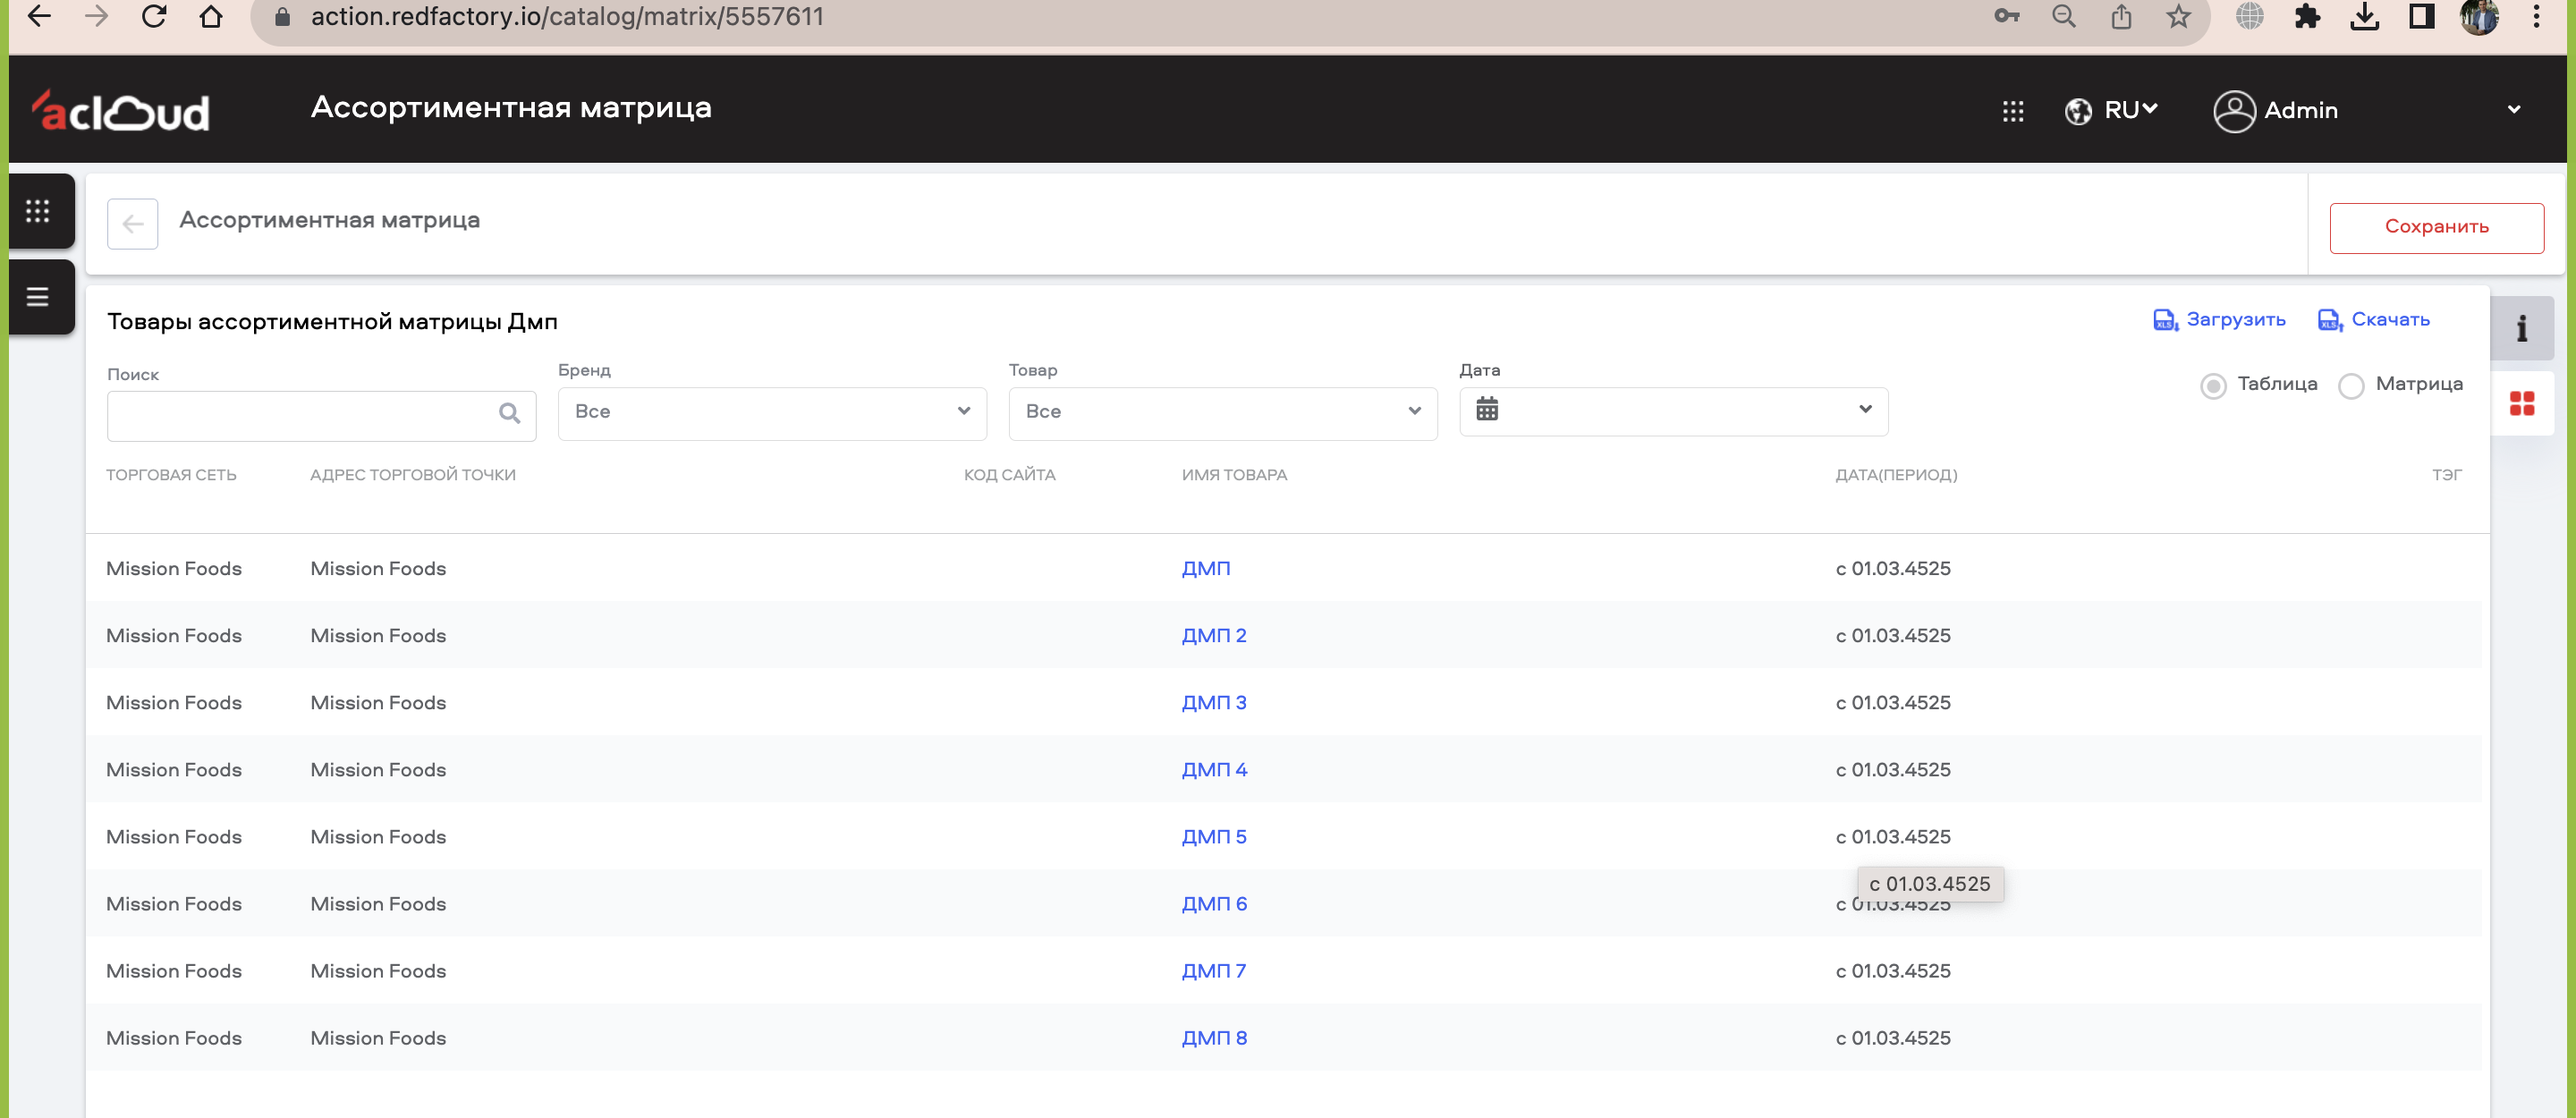Click the date cell in ДМП 8 row
The width and height of the screenshot is (2576, 1118).
1893,1037
